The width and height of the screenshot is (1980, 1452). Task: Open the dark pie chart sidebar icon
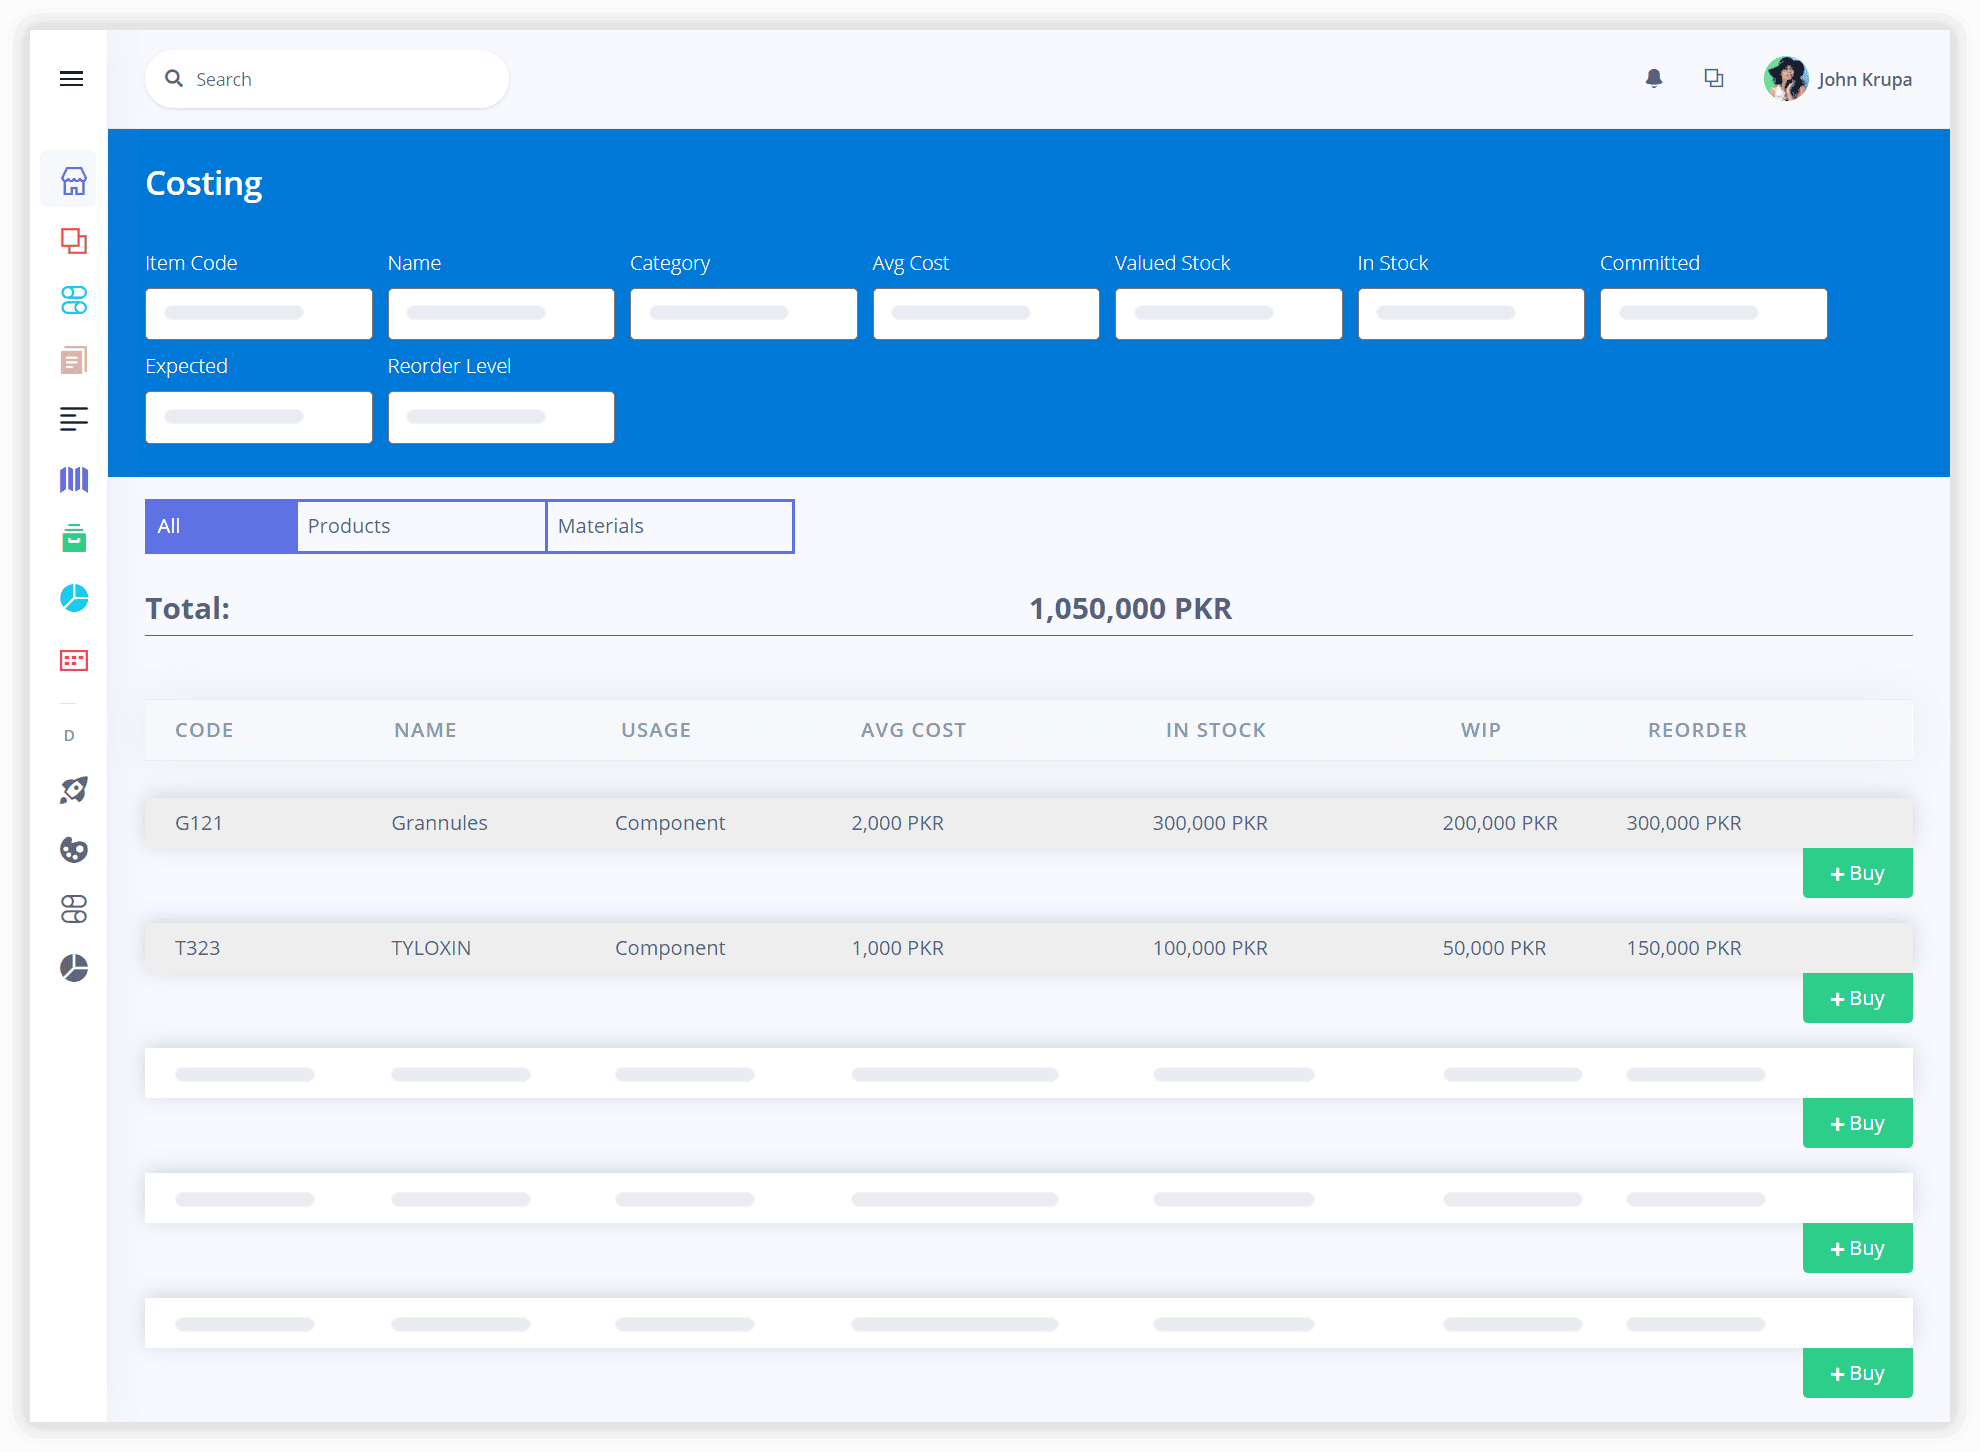click(74, 968)
